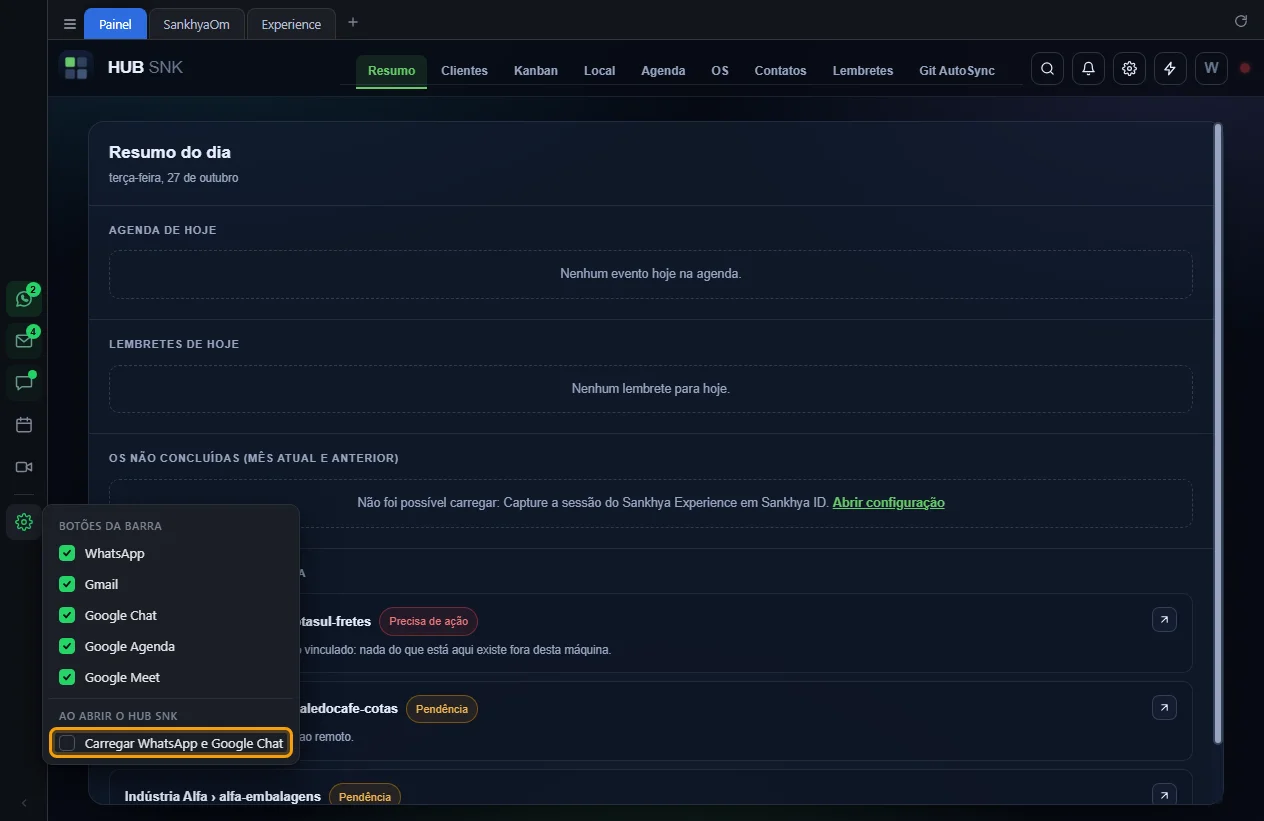The image size is (1264, 821).
Task: Open the Google Agenda calendar sidebar icon
Action: pos(24,425)
